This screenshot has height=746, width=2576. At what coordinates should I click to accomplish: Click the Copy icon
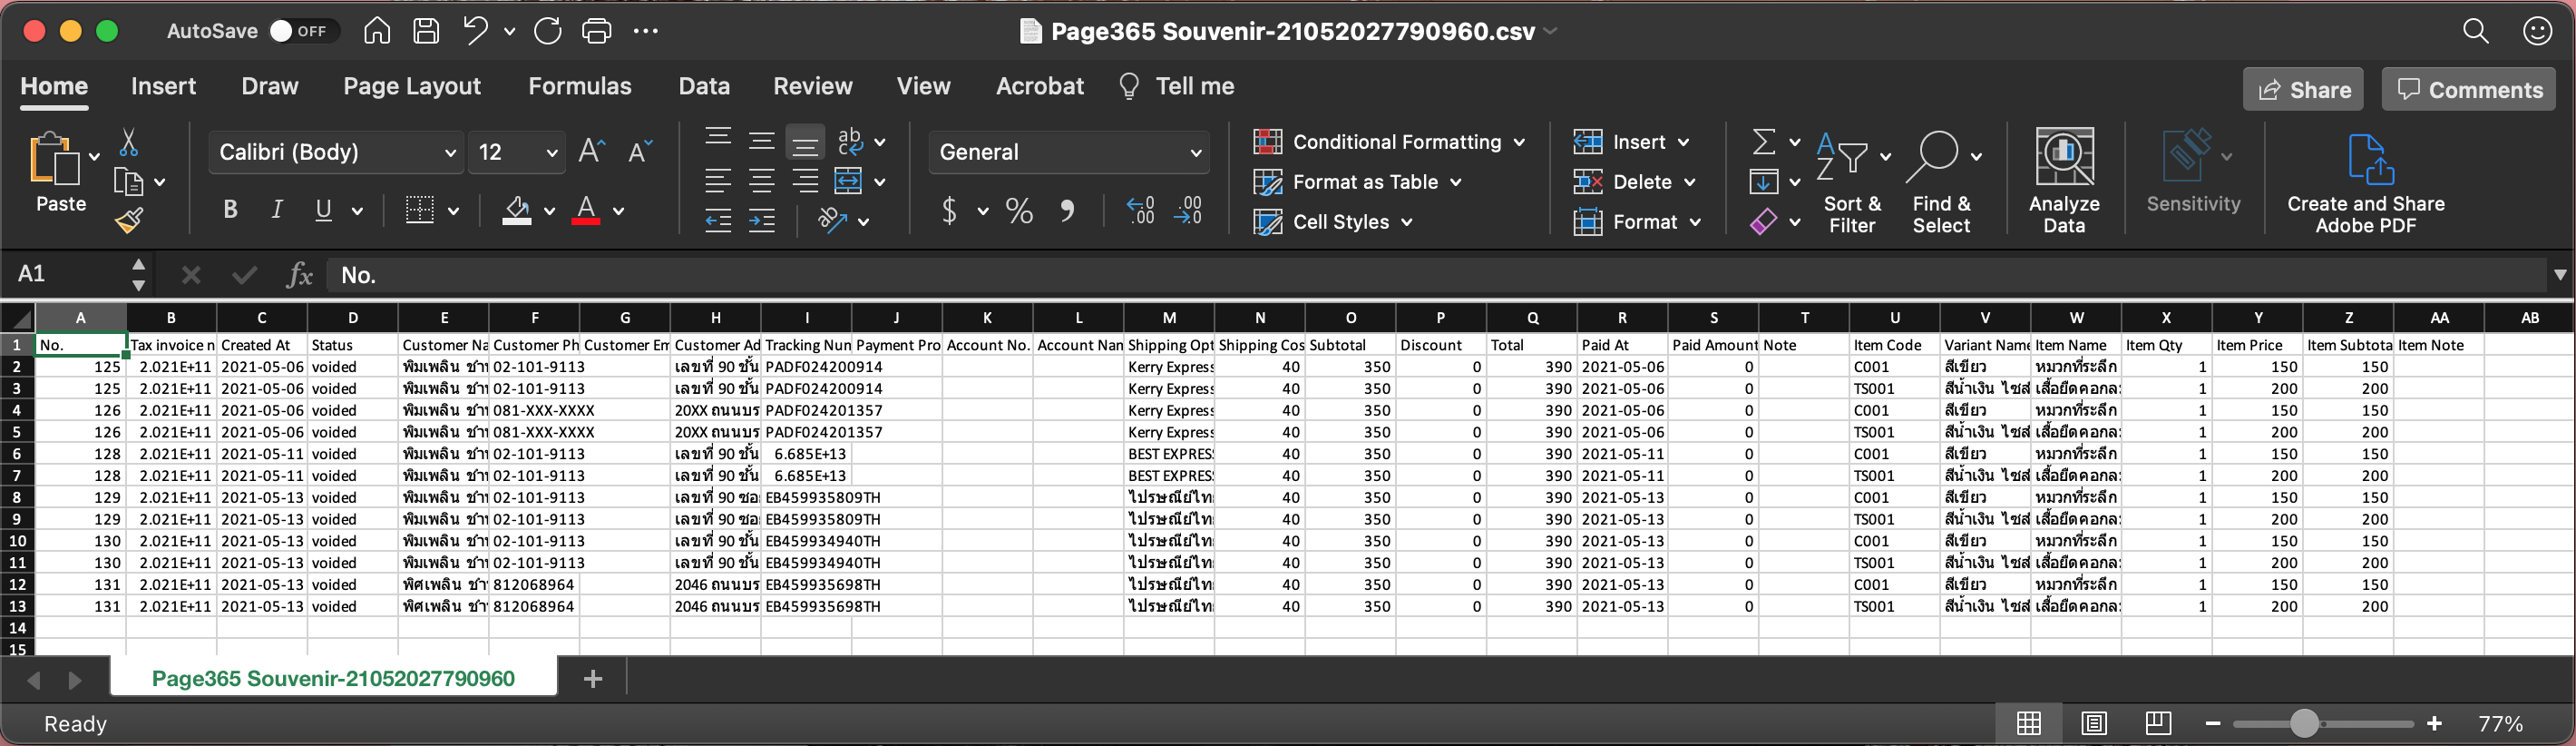tap(129, 182)
